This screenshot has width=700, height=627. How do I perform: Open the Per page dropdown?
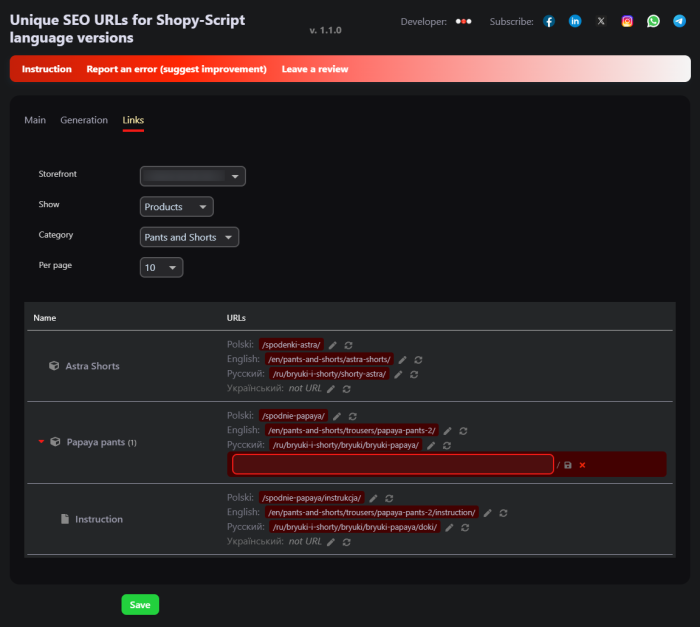(x=161, y=268)
